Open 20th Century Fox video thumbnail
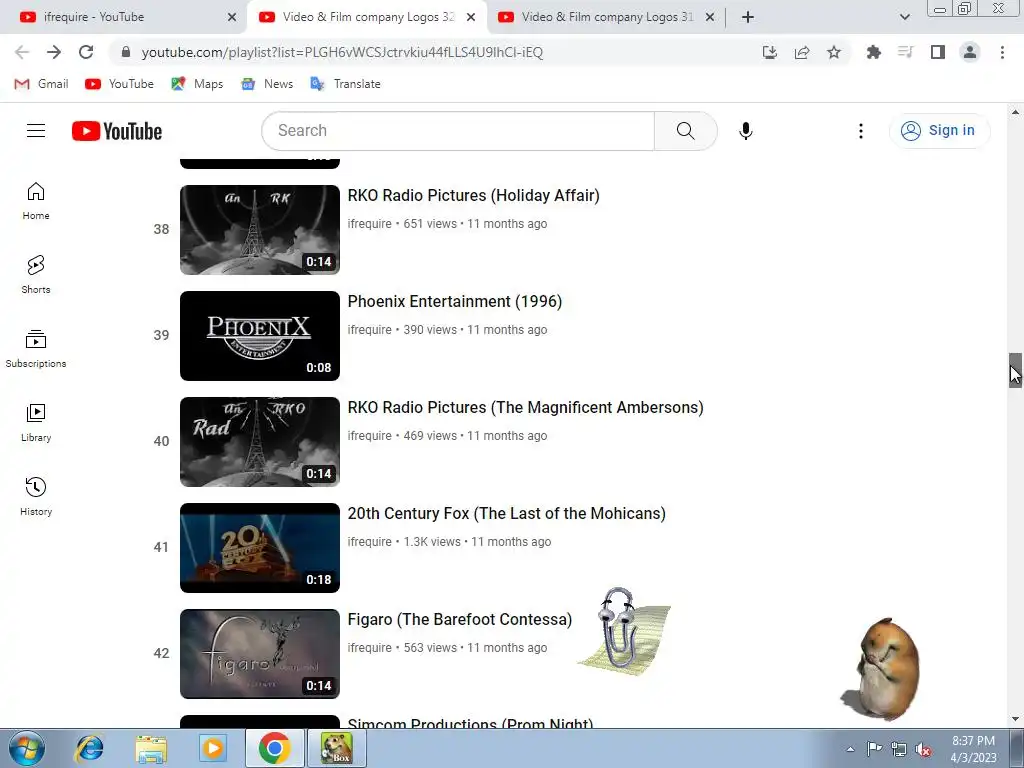This screenshot has height=768, width=1024. pyautogui.click(x=260, y=548)
